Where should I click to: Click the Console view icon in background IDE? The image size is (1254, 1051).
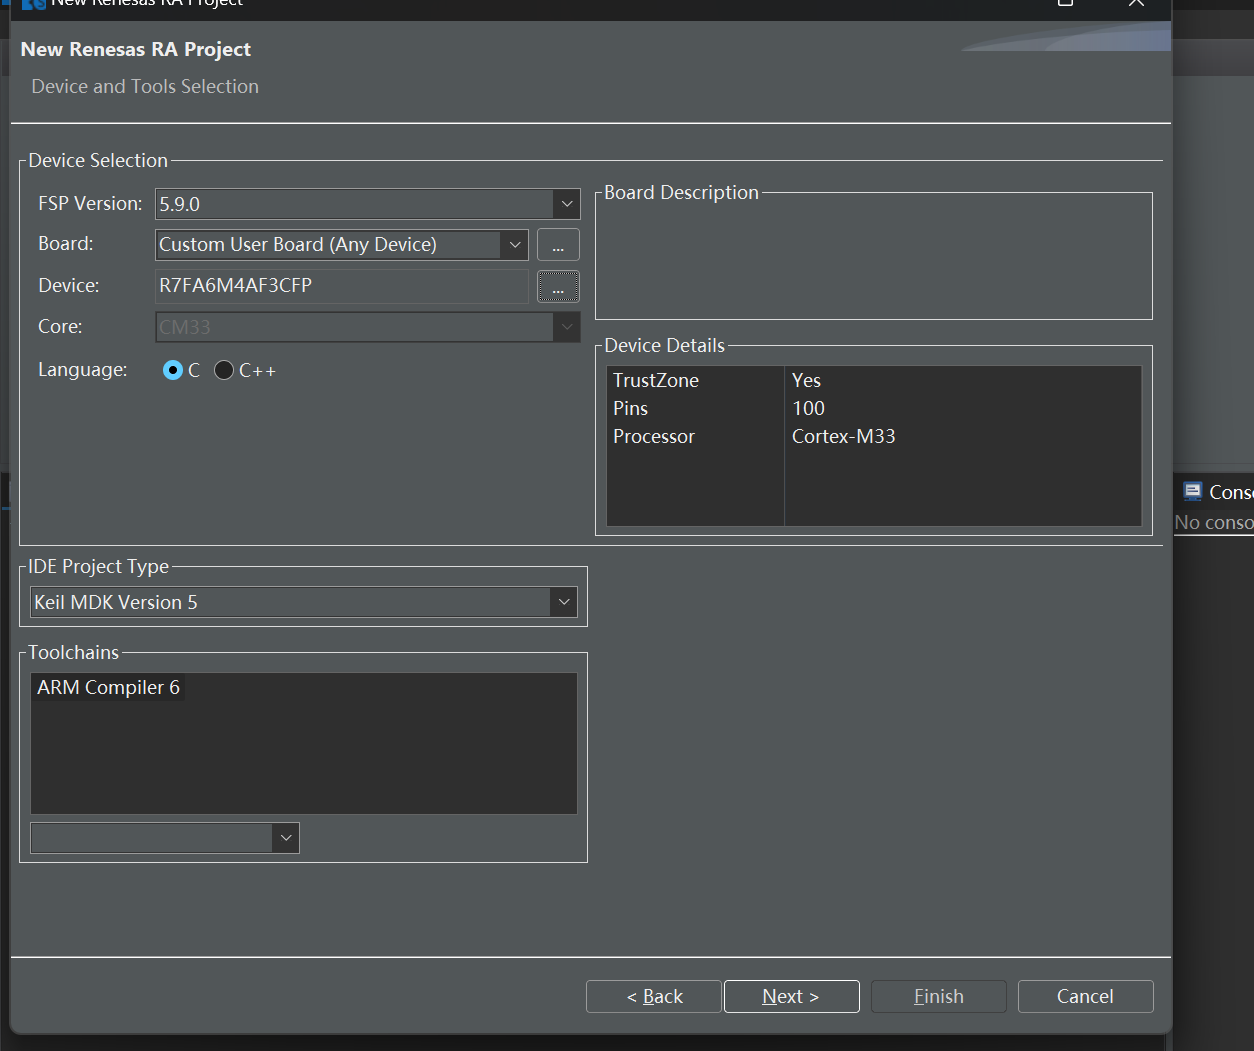pos(1192,491)
